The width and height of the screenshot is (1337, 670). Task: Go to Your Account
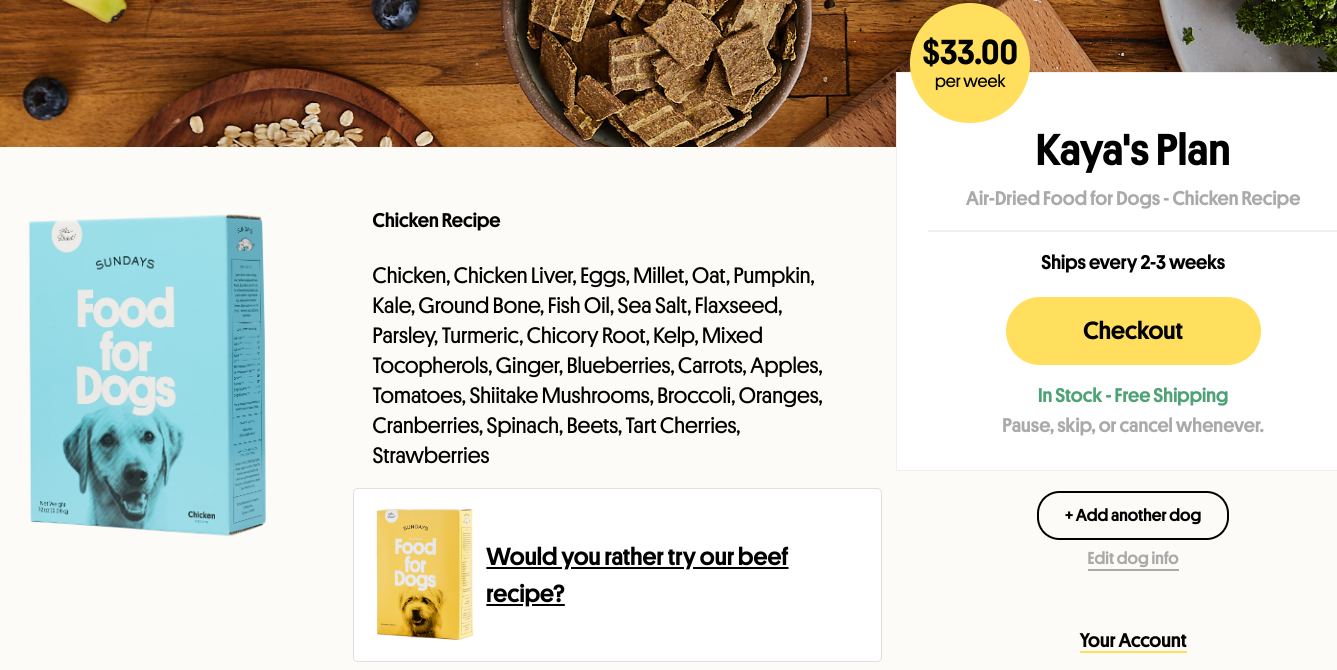click(1132, 640)
